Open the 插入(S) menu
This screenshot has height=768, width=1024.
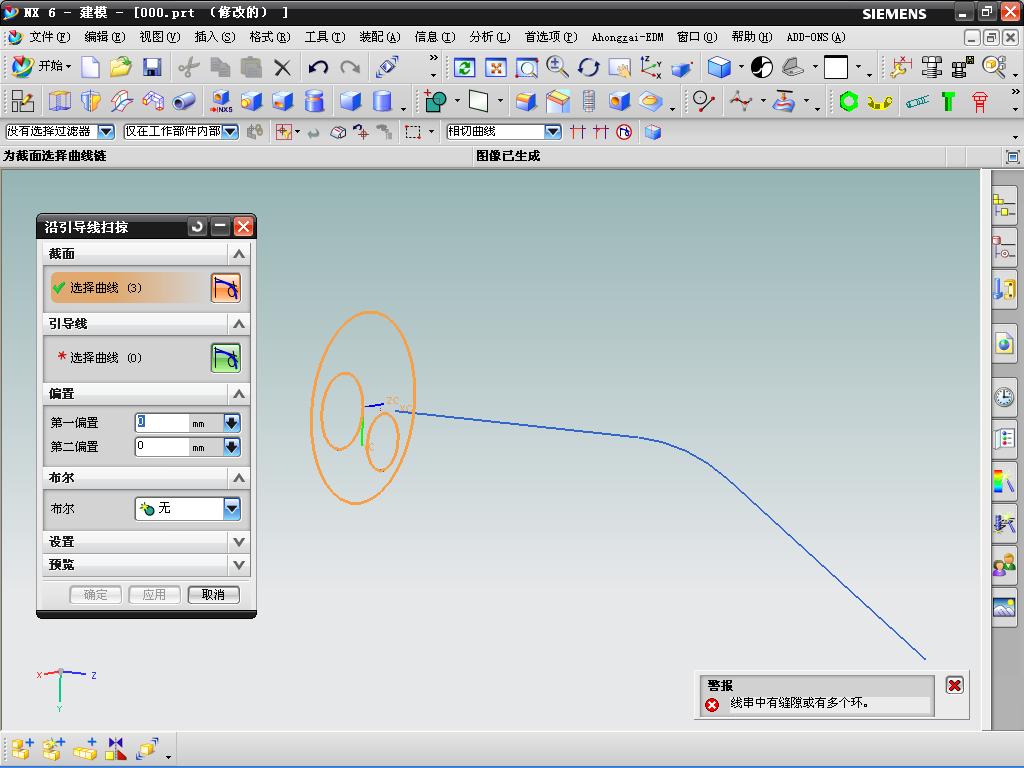tap(215, 37)
